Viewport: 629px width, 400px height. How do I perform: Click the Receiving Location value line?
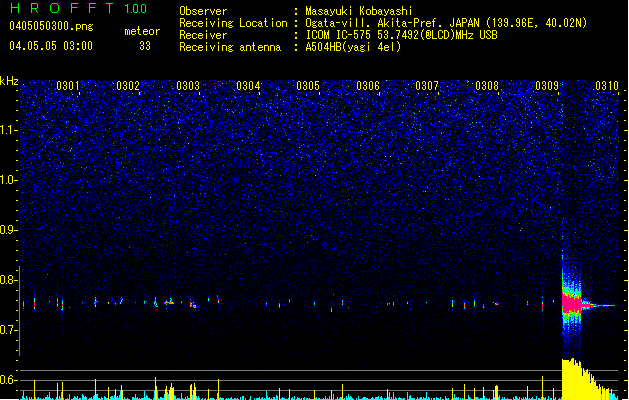tap(446, 23)
